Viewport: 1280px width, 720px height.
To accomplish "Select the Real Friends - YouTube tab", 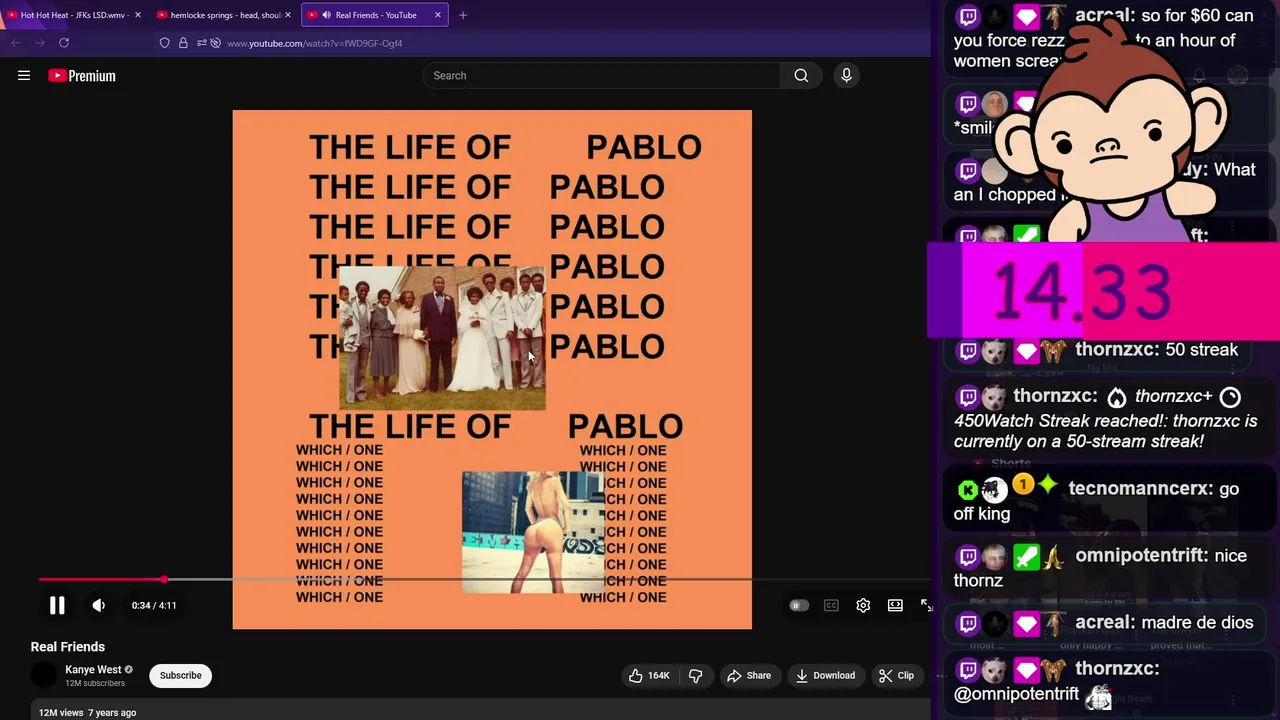I will 375,15.
